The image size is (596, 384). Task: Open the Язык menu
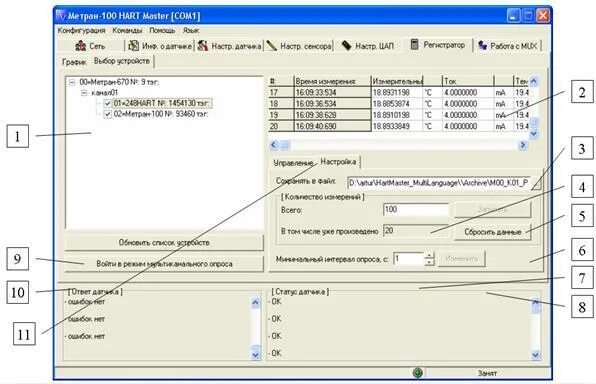pos(190,30)
